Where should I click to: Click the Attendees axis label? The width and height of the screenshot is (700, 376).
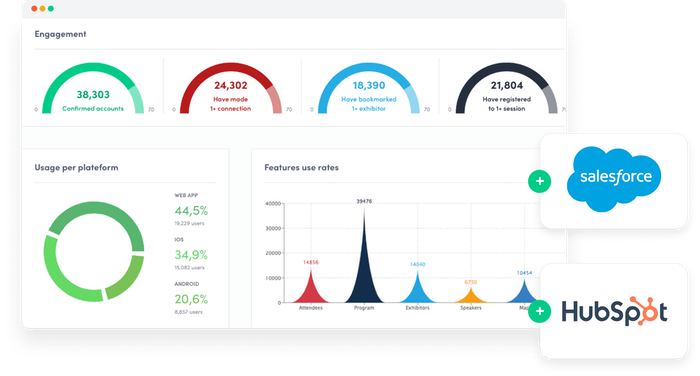tap(311, 308)
